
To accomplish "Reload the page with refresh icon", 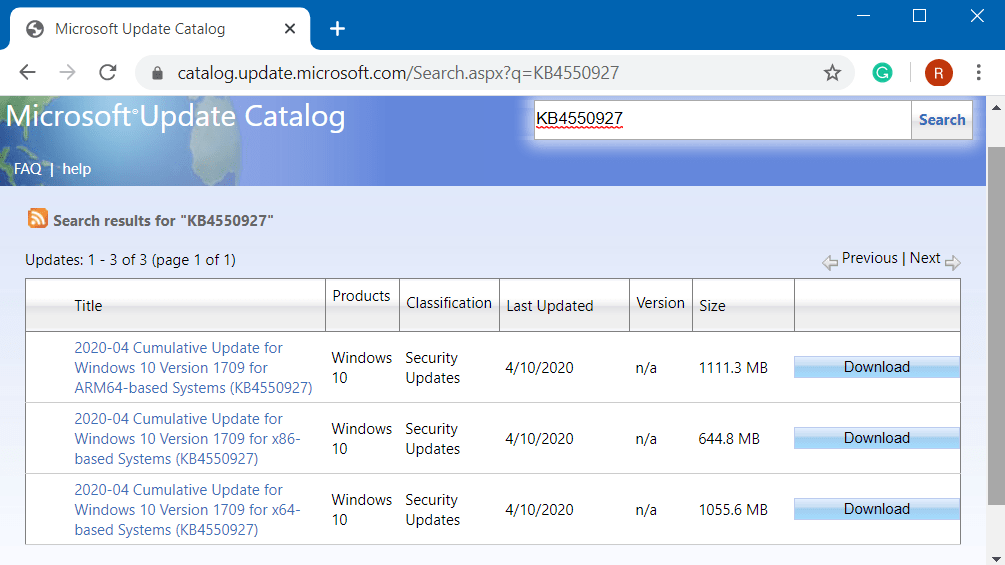I will 108,72.
